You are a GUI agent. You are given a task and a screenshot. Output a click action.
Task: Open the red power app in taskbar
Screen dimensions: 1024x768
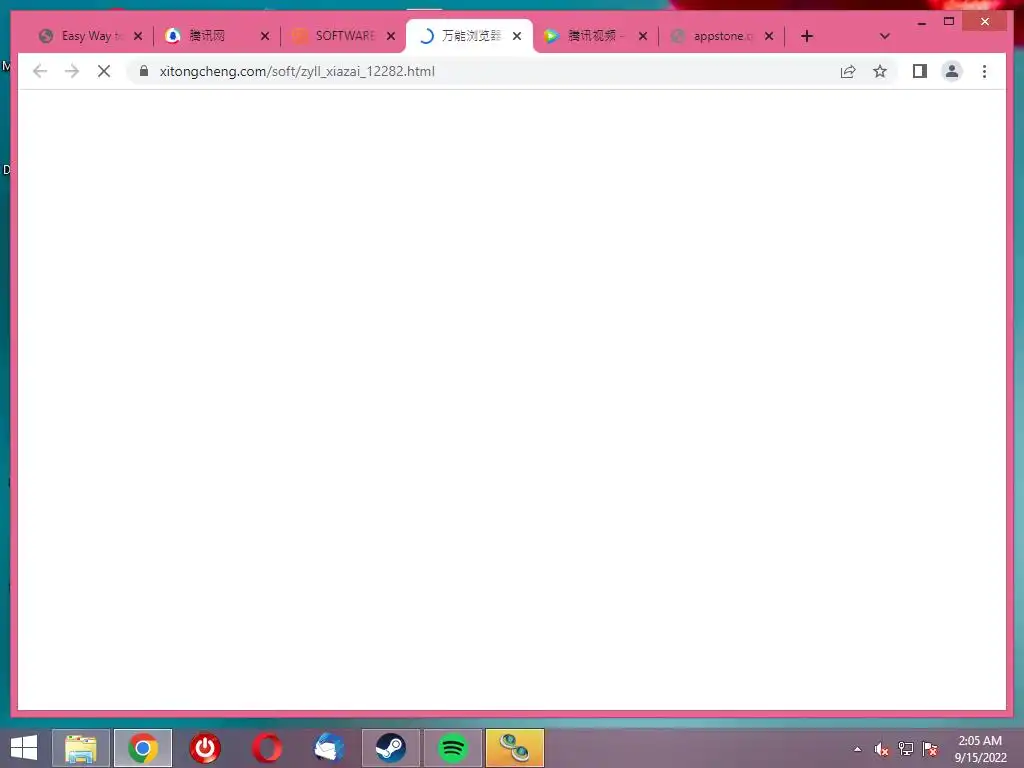click(x=204, y=748)
